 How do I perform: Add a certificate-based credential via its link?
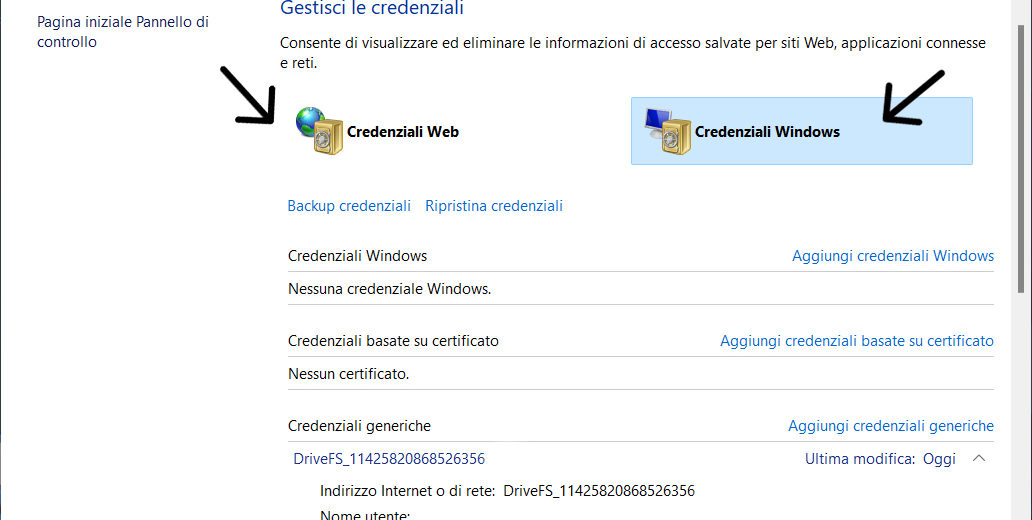pyautogui.click(x=857, y=341)
